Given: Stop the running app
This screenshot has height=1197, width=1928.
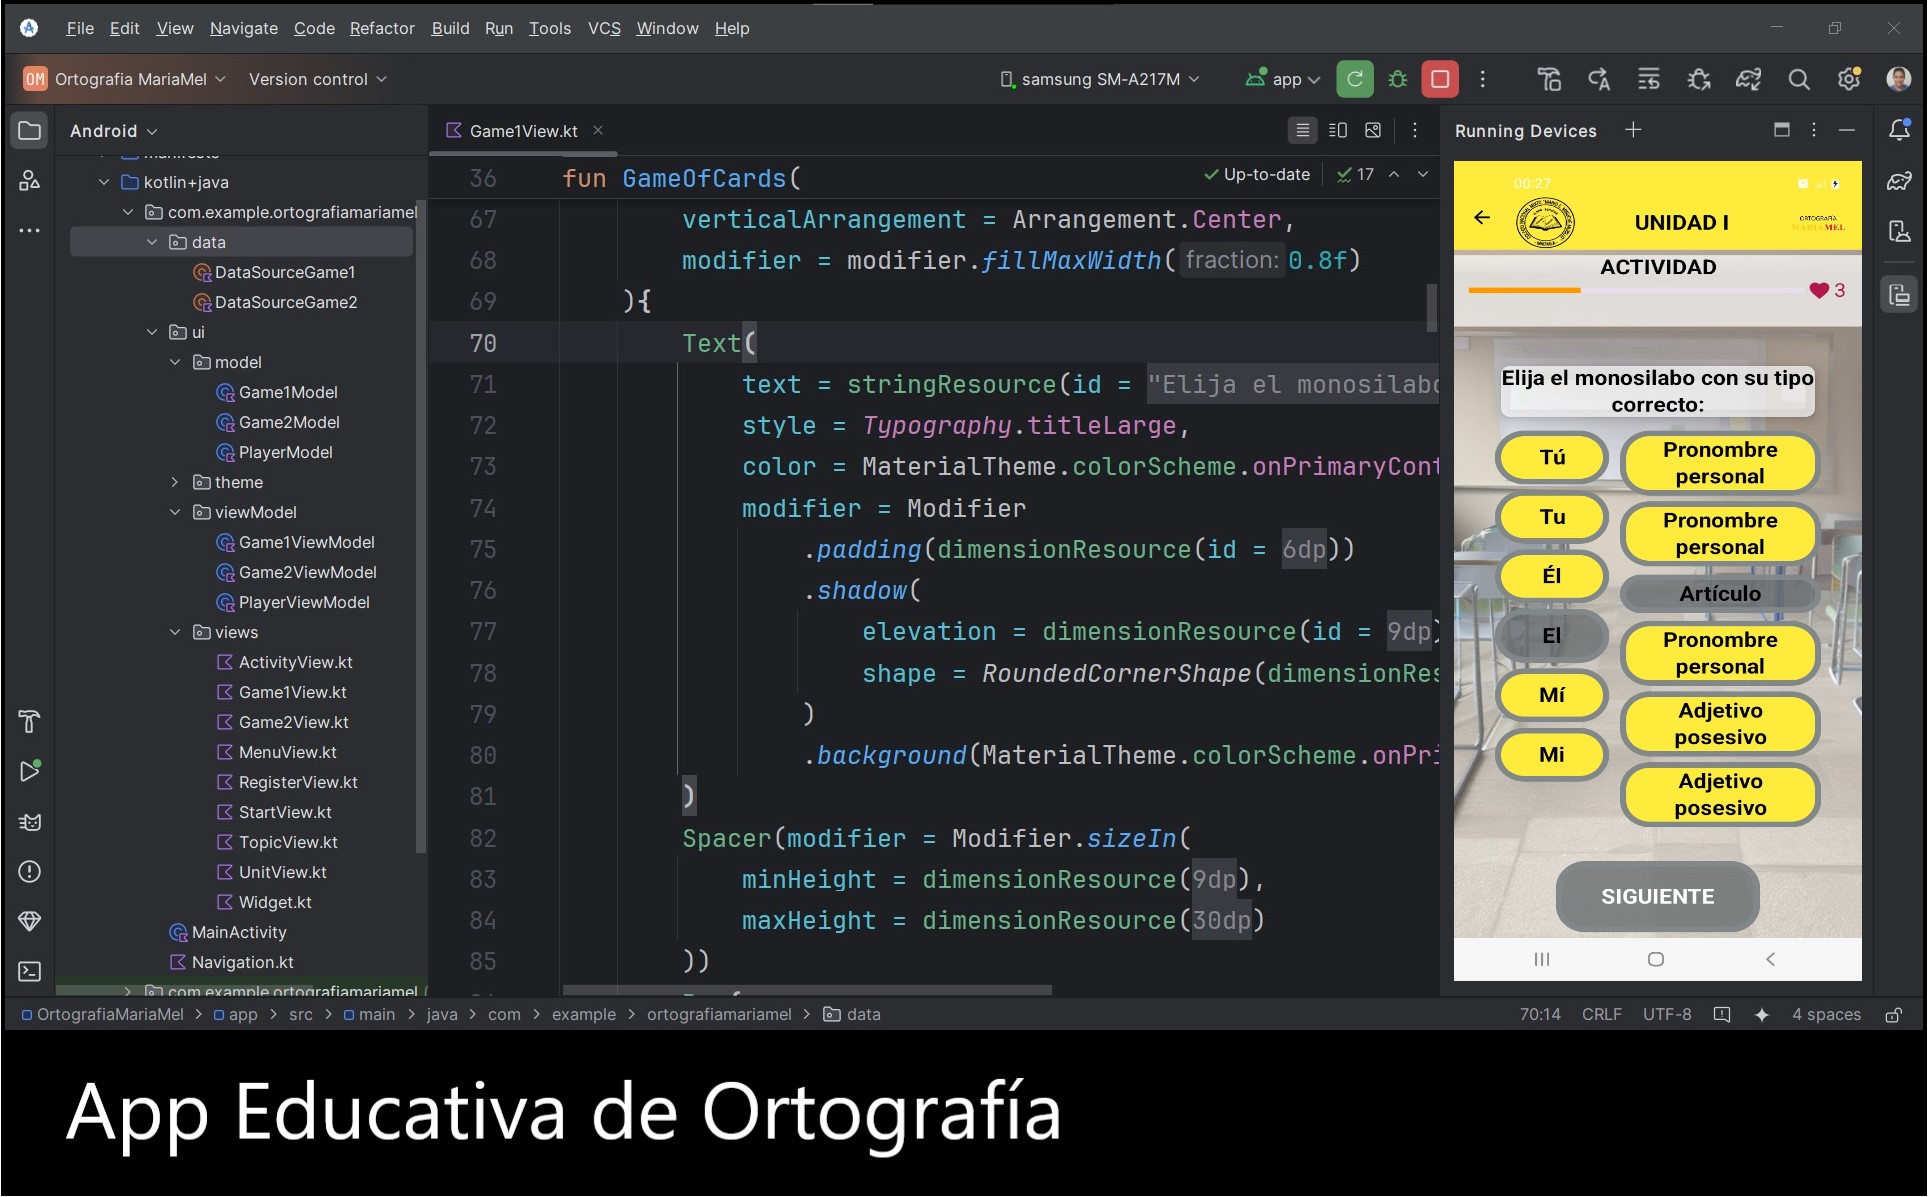Looking at the screenshot, I should (1440, 79).
